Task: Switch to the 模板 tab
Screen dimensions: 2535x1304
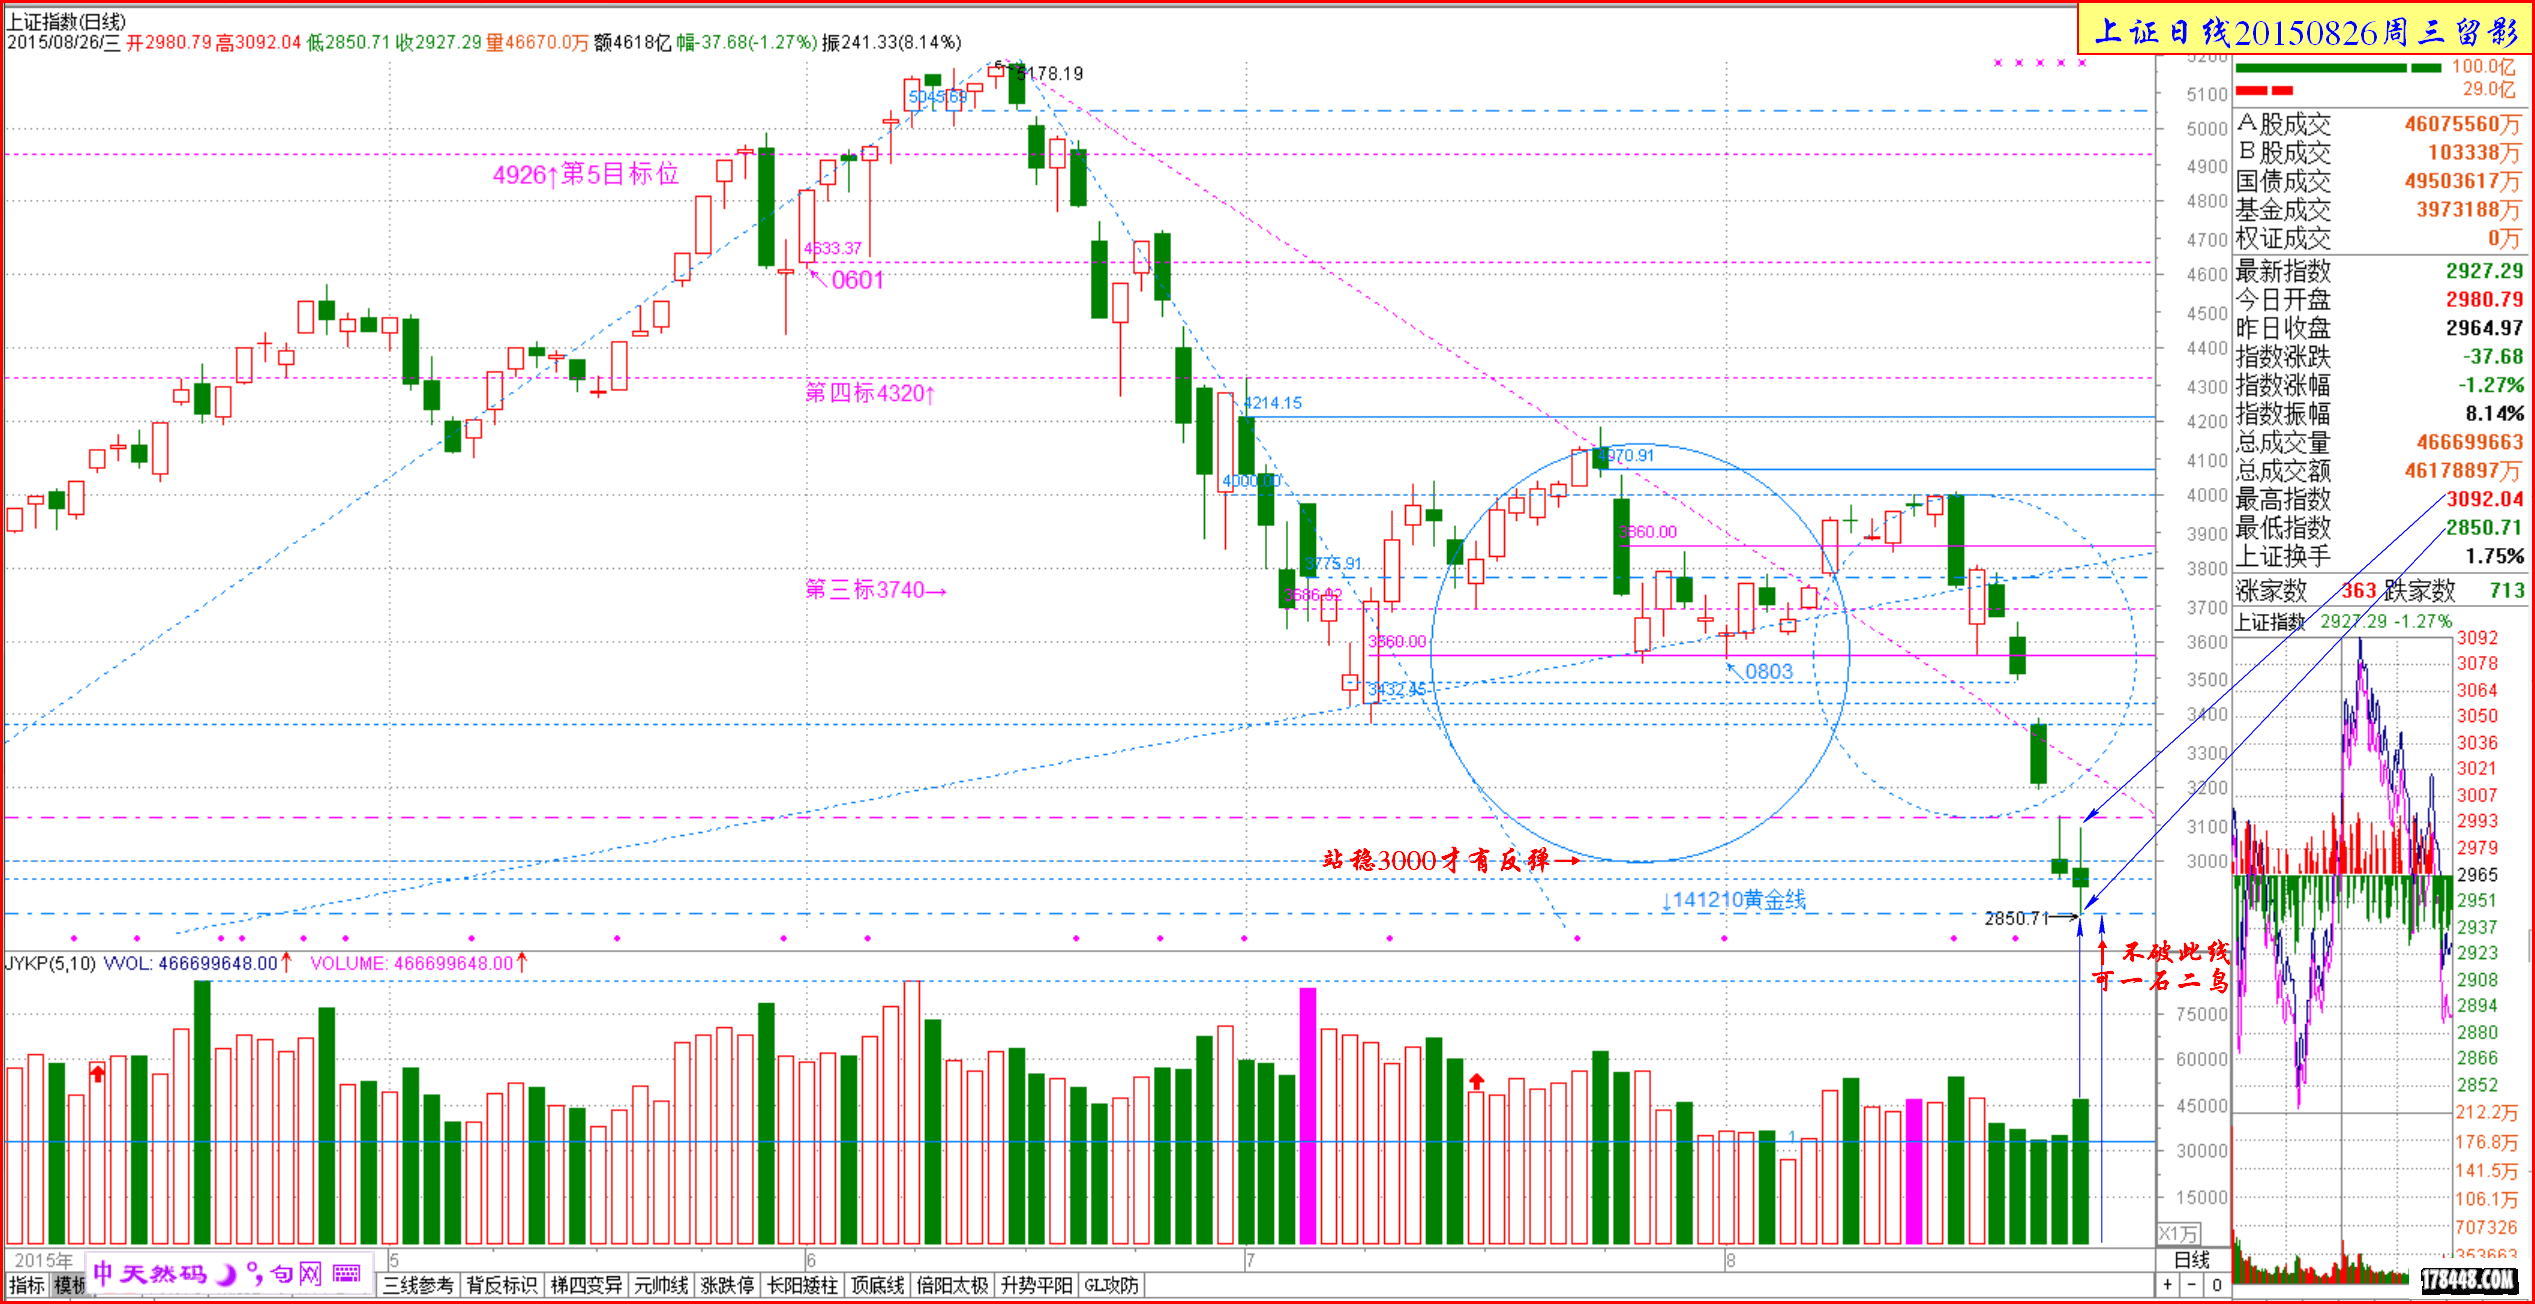Action: coord(70,1285)
